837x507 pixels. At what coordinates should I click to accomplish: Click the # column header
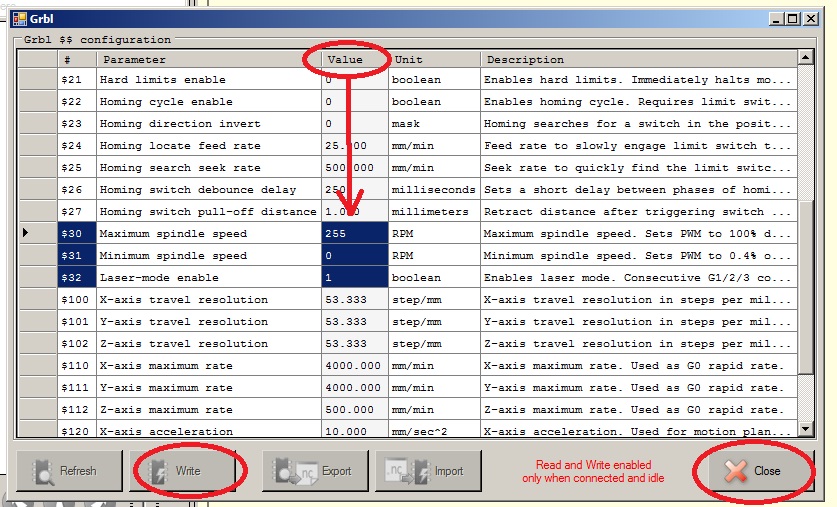pos(77,59)
